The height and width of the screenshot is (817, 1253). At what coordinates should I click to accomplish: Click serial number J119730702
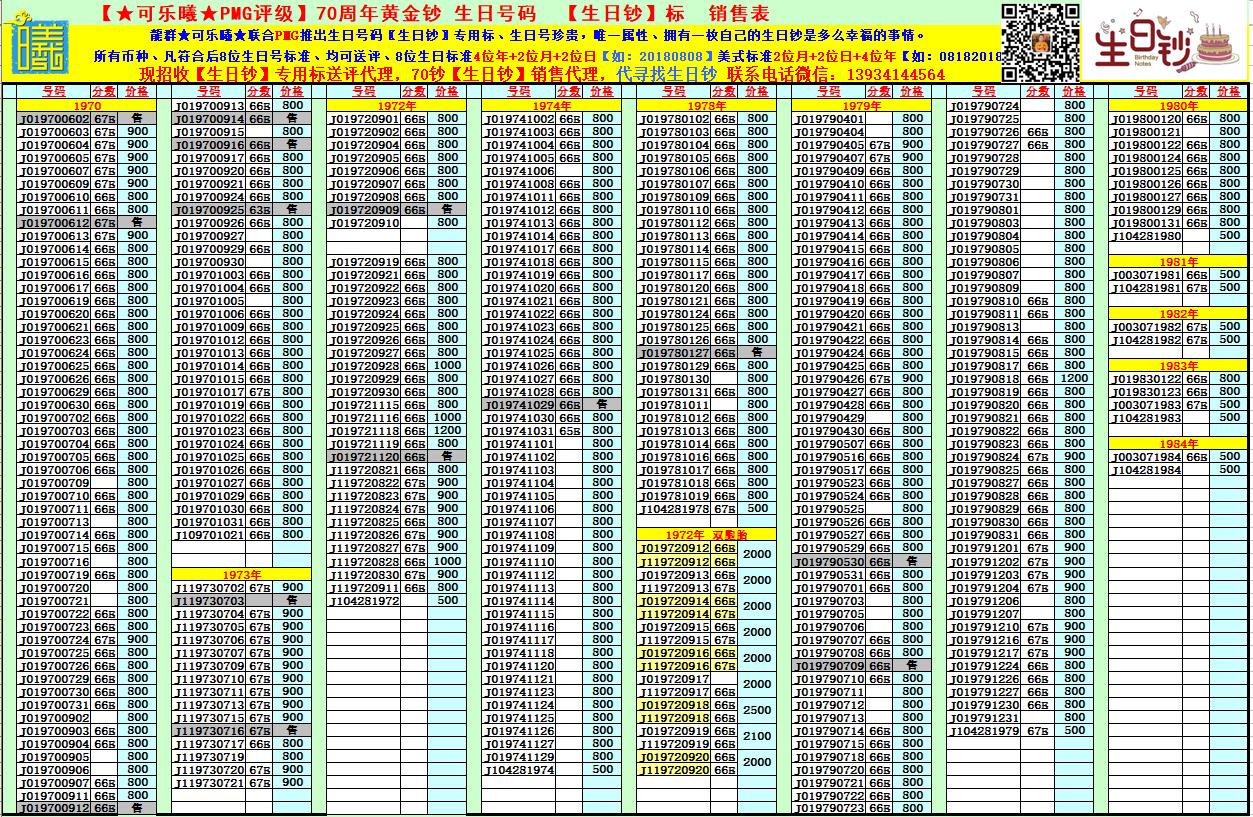210,588
